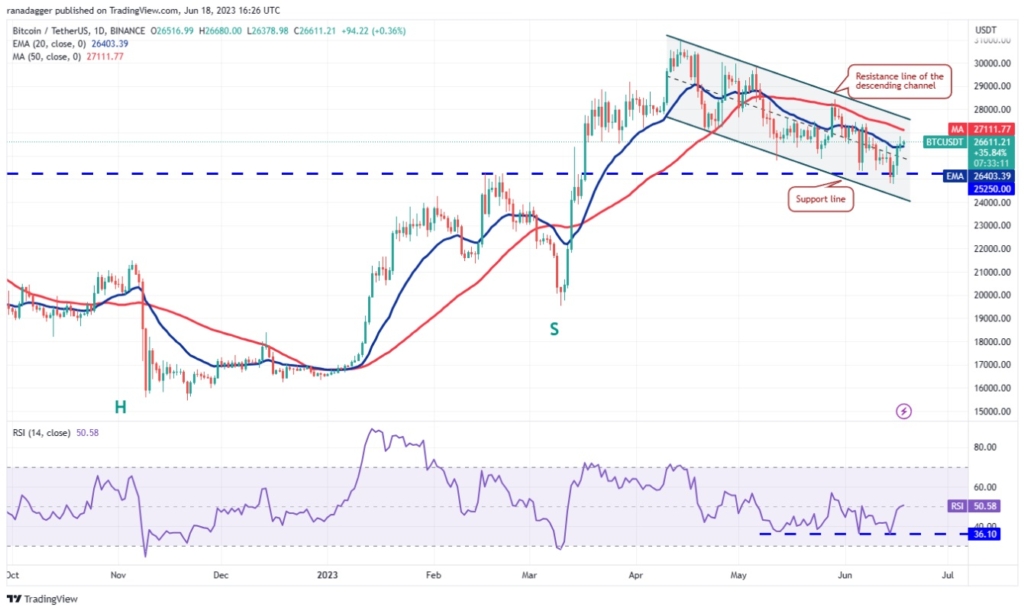Click the 80.00 RSI axis value
The image size is (1024, 607).
tap(985, 448)
